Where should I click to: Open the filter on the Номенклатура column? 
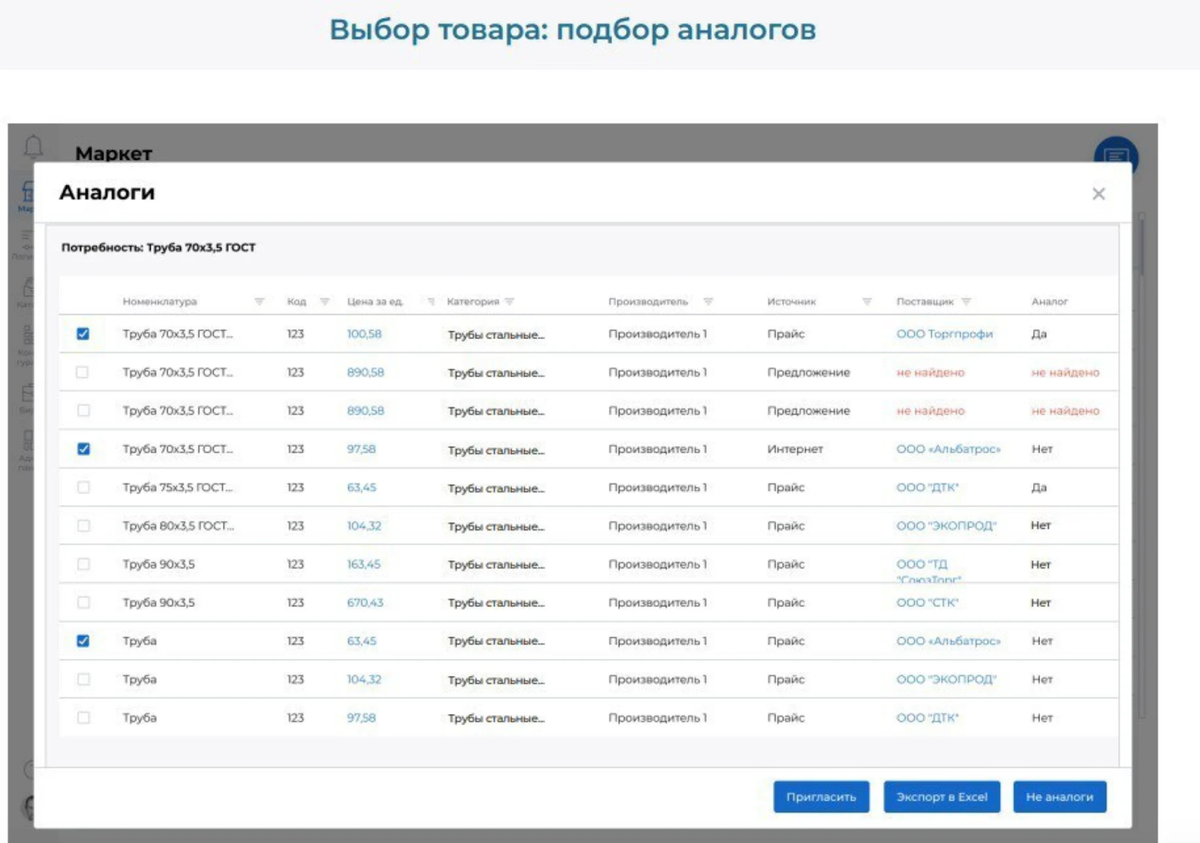(259, 300)
